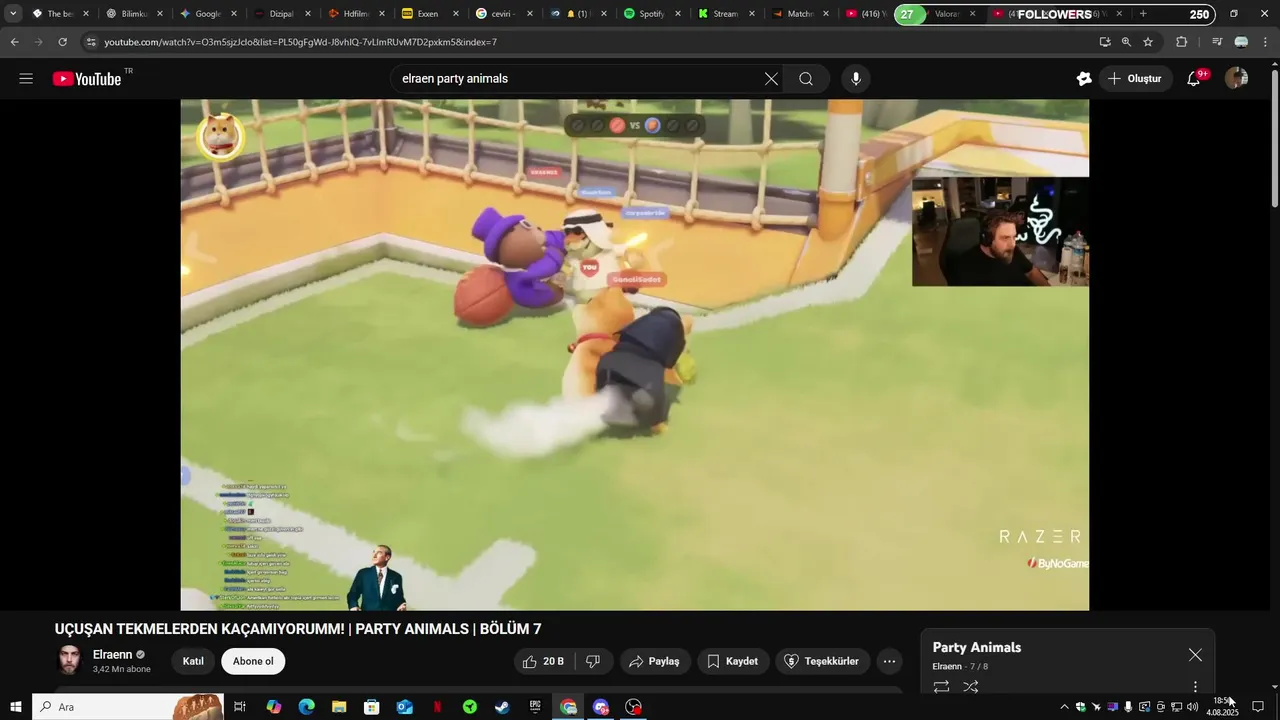Send thanks via Teşekkürler button

pyautogui.click(x=821, y=661)
